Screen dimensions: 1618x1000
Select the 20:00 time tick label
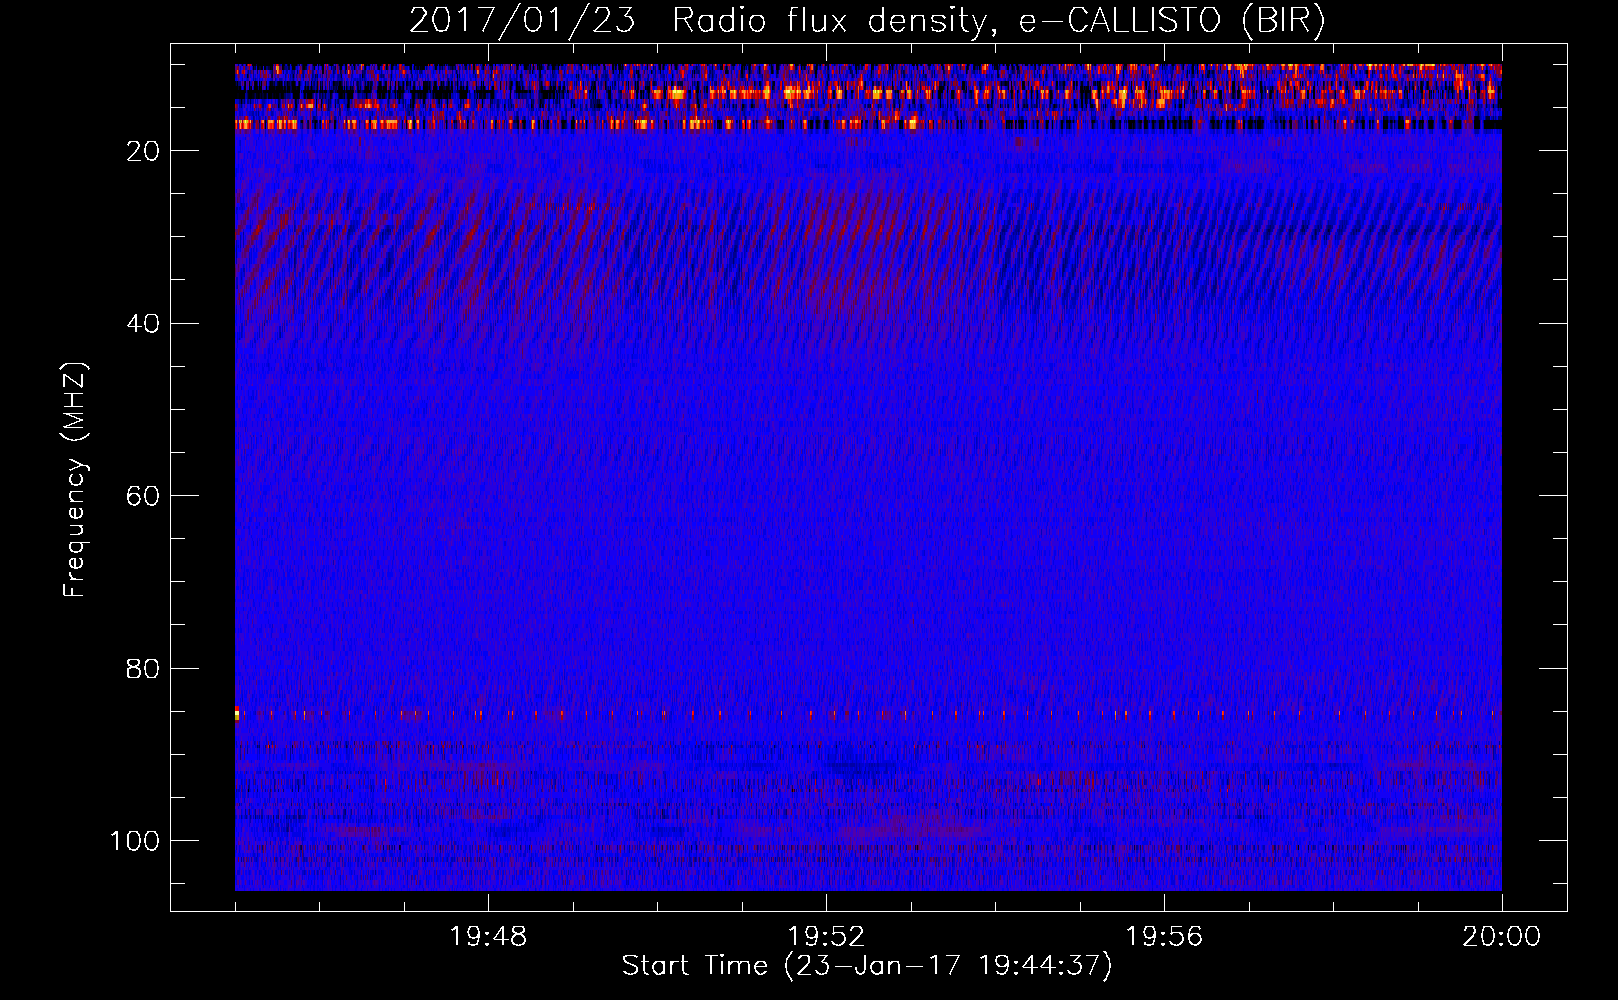1502,937
